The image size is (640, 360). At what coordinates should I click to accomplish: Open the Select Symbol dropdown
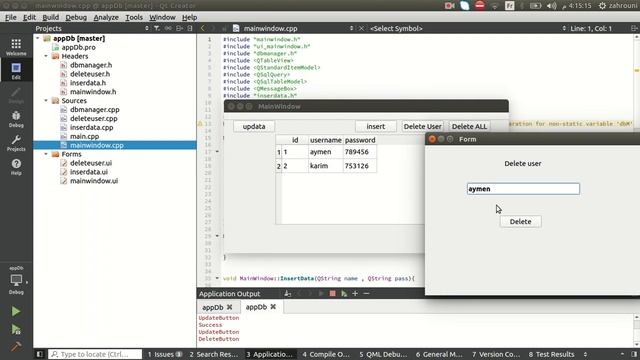tap(564, 28)
